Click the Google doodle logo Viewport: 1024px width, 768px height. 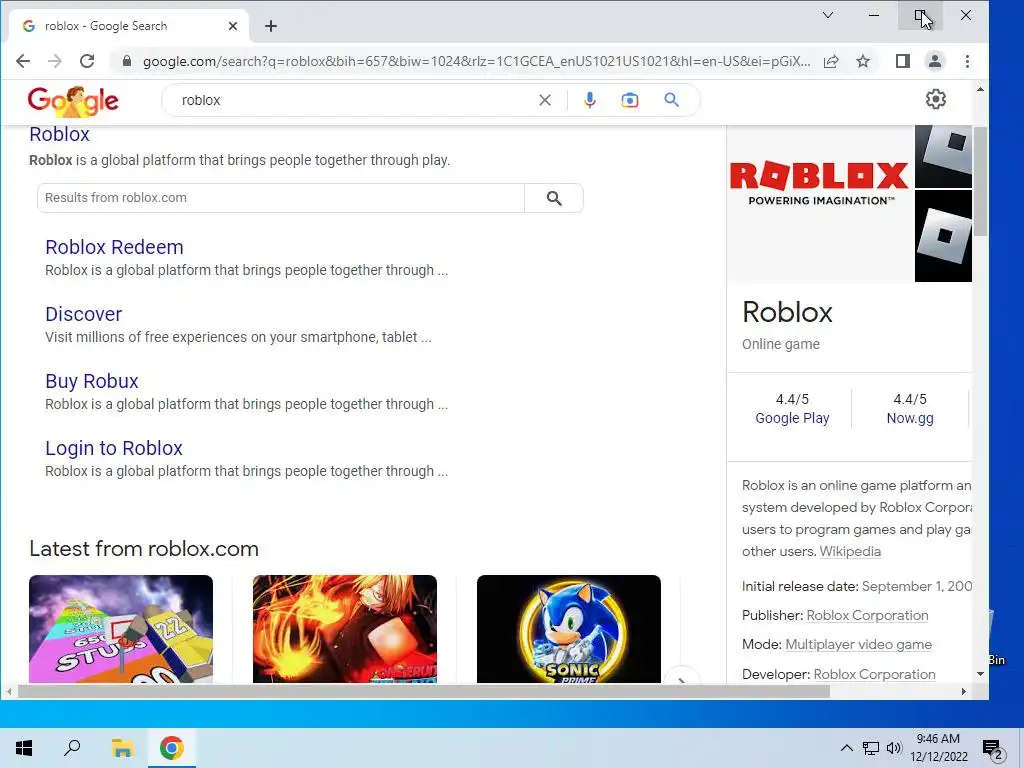click(x=73, y=101)
